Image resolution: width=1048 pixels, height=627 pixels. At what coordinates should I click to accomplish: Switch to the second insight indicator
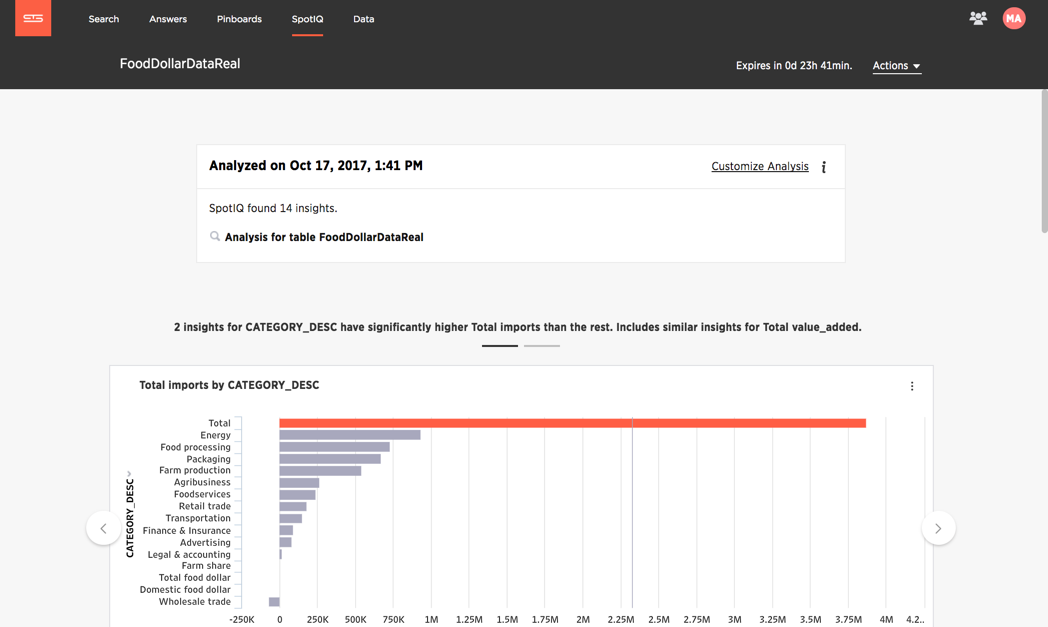pyautogui.click(x=541, y=346)
